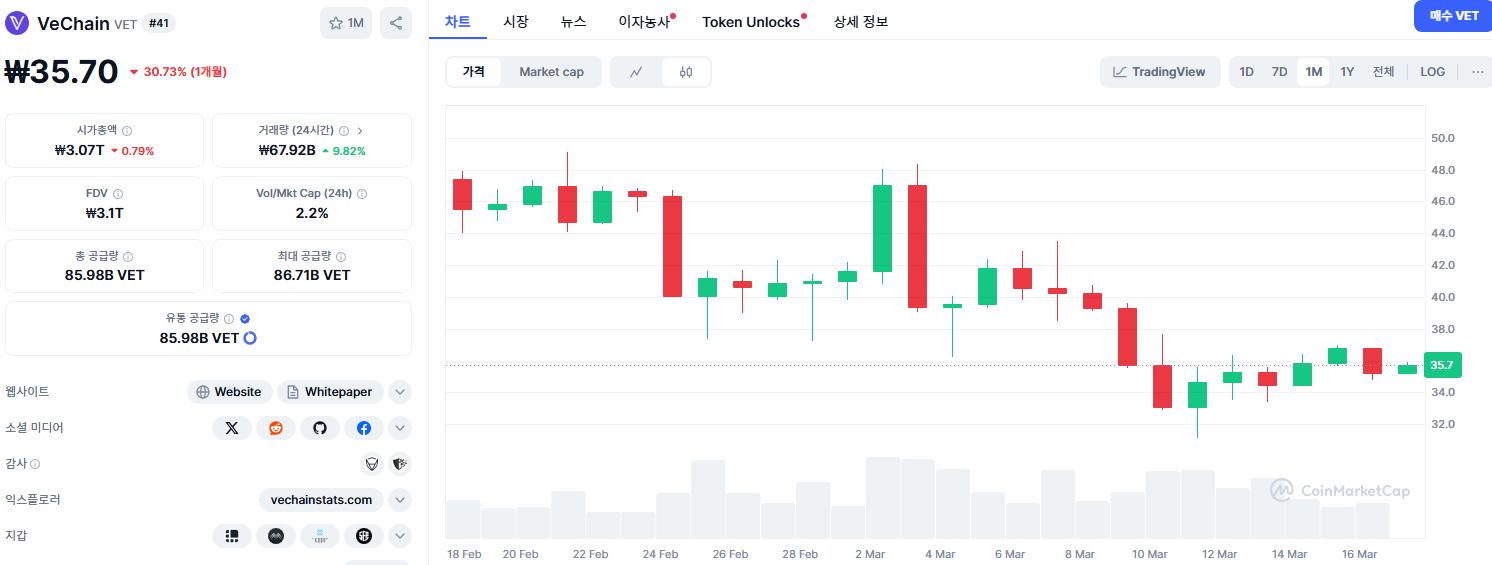Click the verified badge by 유통 공급량
This screenshot has width=1492, height=565.
(245, 319)
